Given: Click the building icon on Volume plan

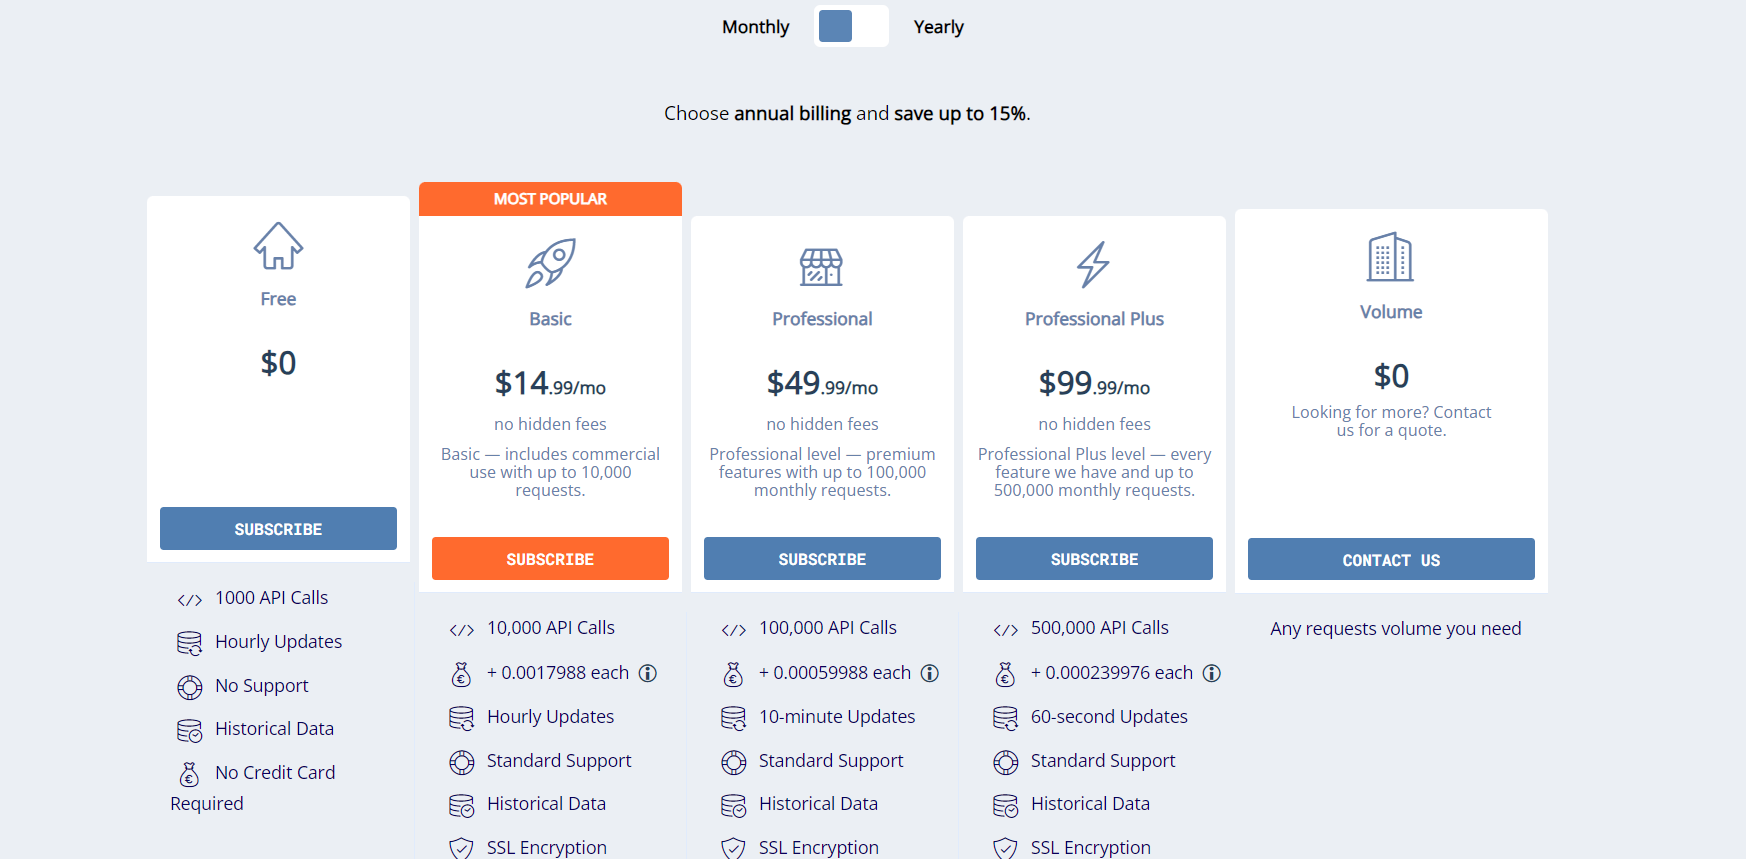Looking at the screenshot, I should click(1390, 257).
